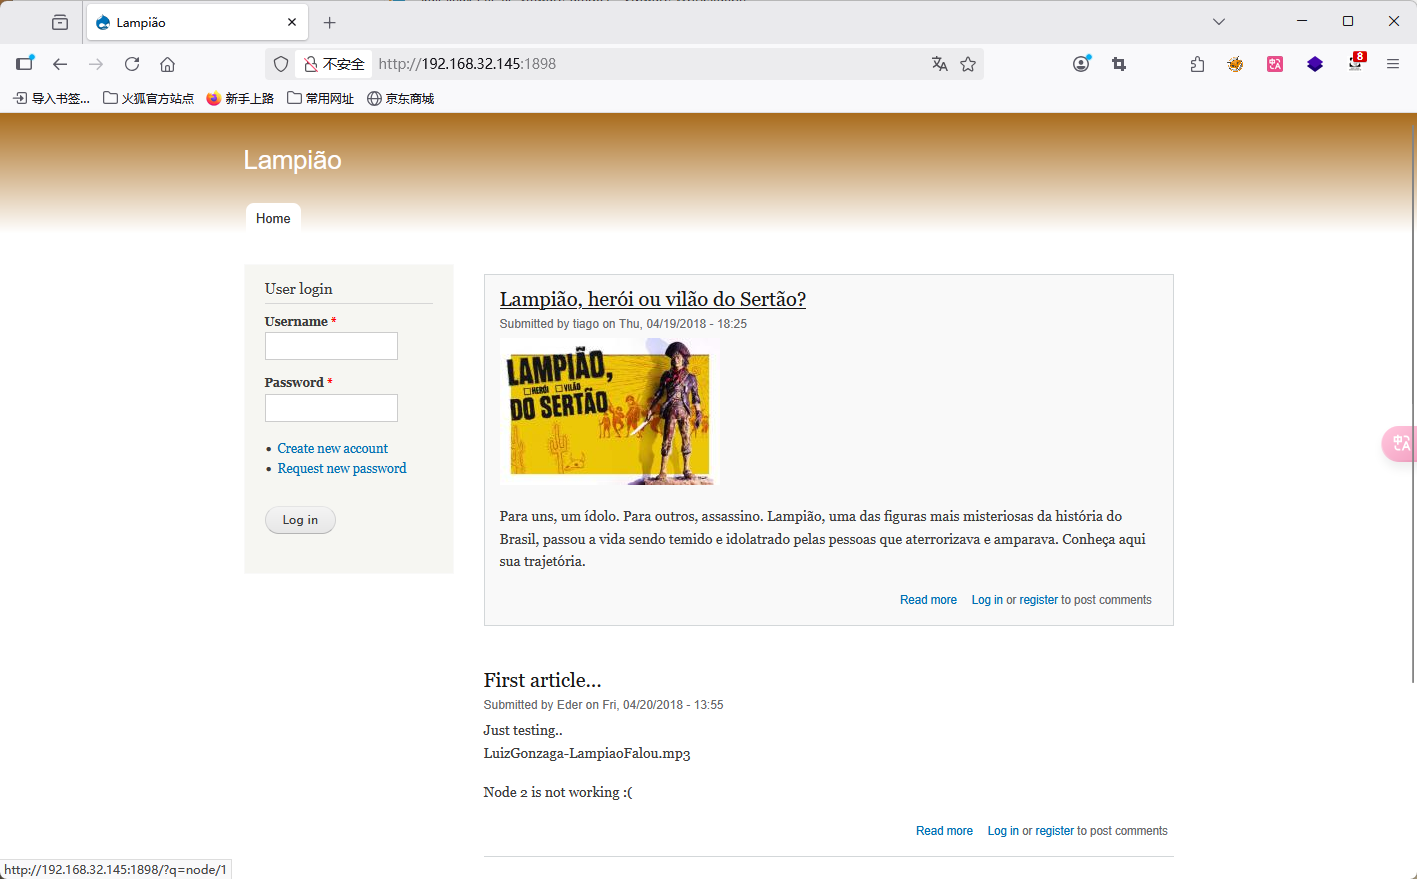Click the Lampião site title
1417x879 pixels.
click(x=292, y=160)
